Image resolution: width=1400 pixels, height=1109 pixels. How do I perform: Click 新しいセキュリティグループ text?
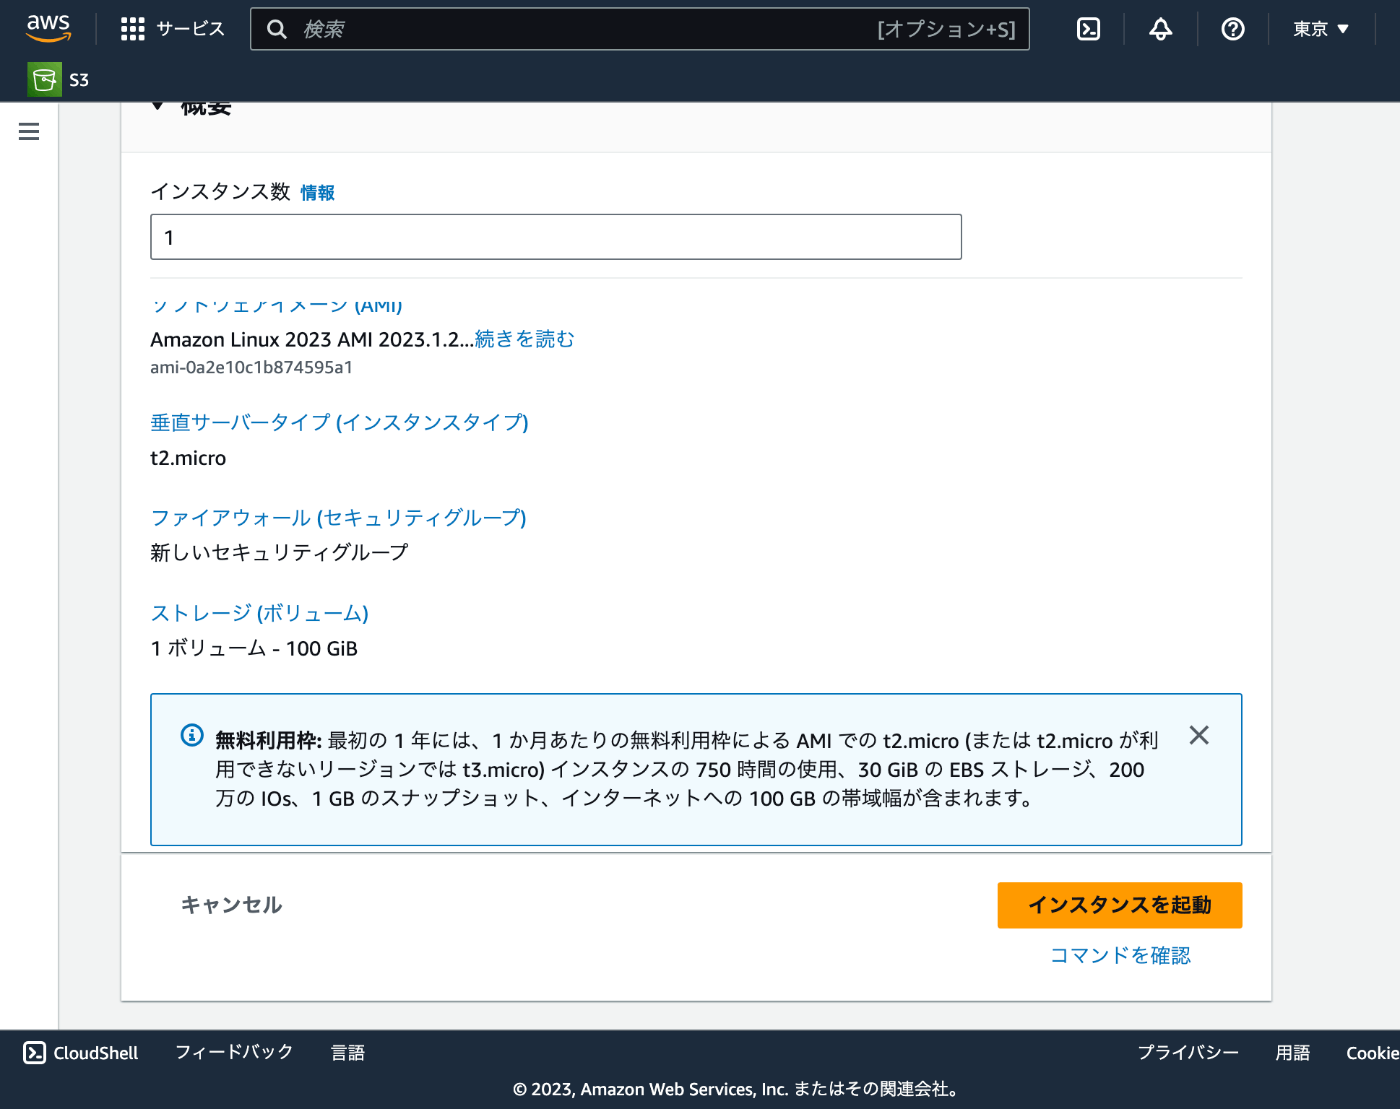click(279, 552)
